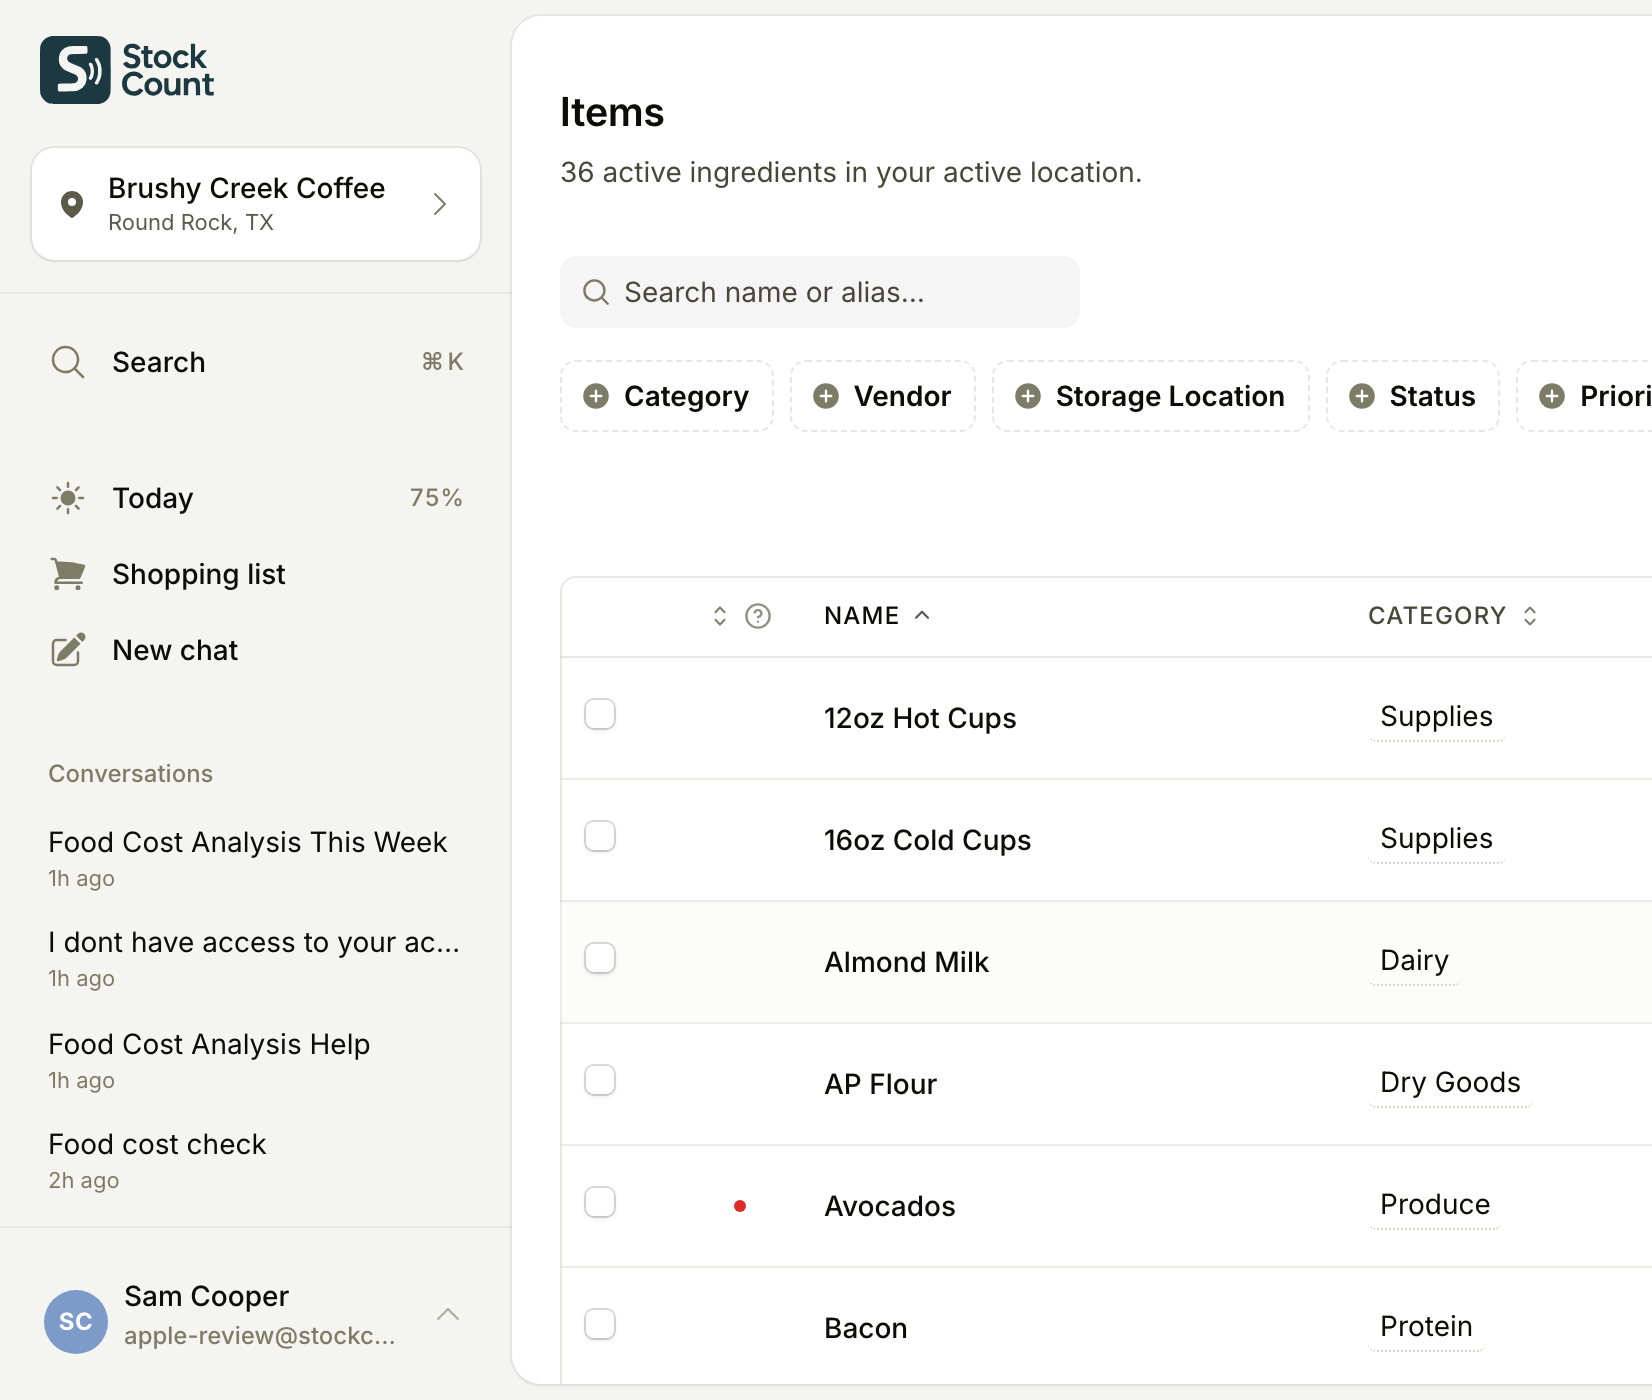Click plus icon on Vendor filter chip
This screenshot has height=1400, width=1652.
point(826,396)
